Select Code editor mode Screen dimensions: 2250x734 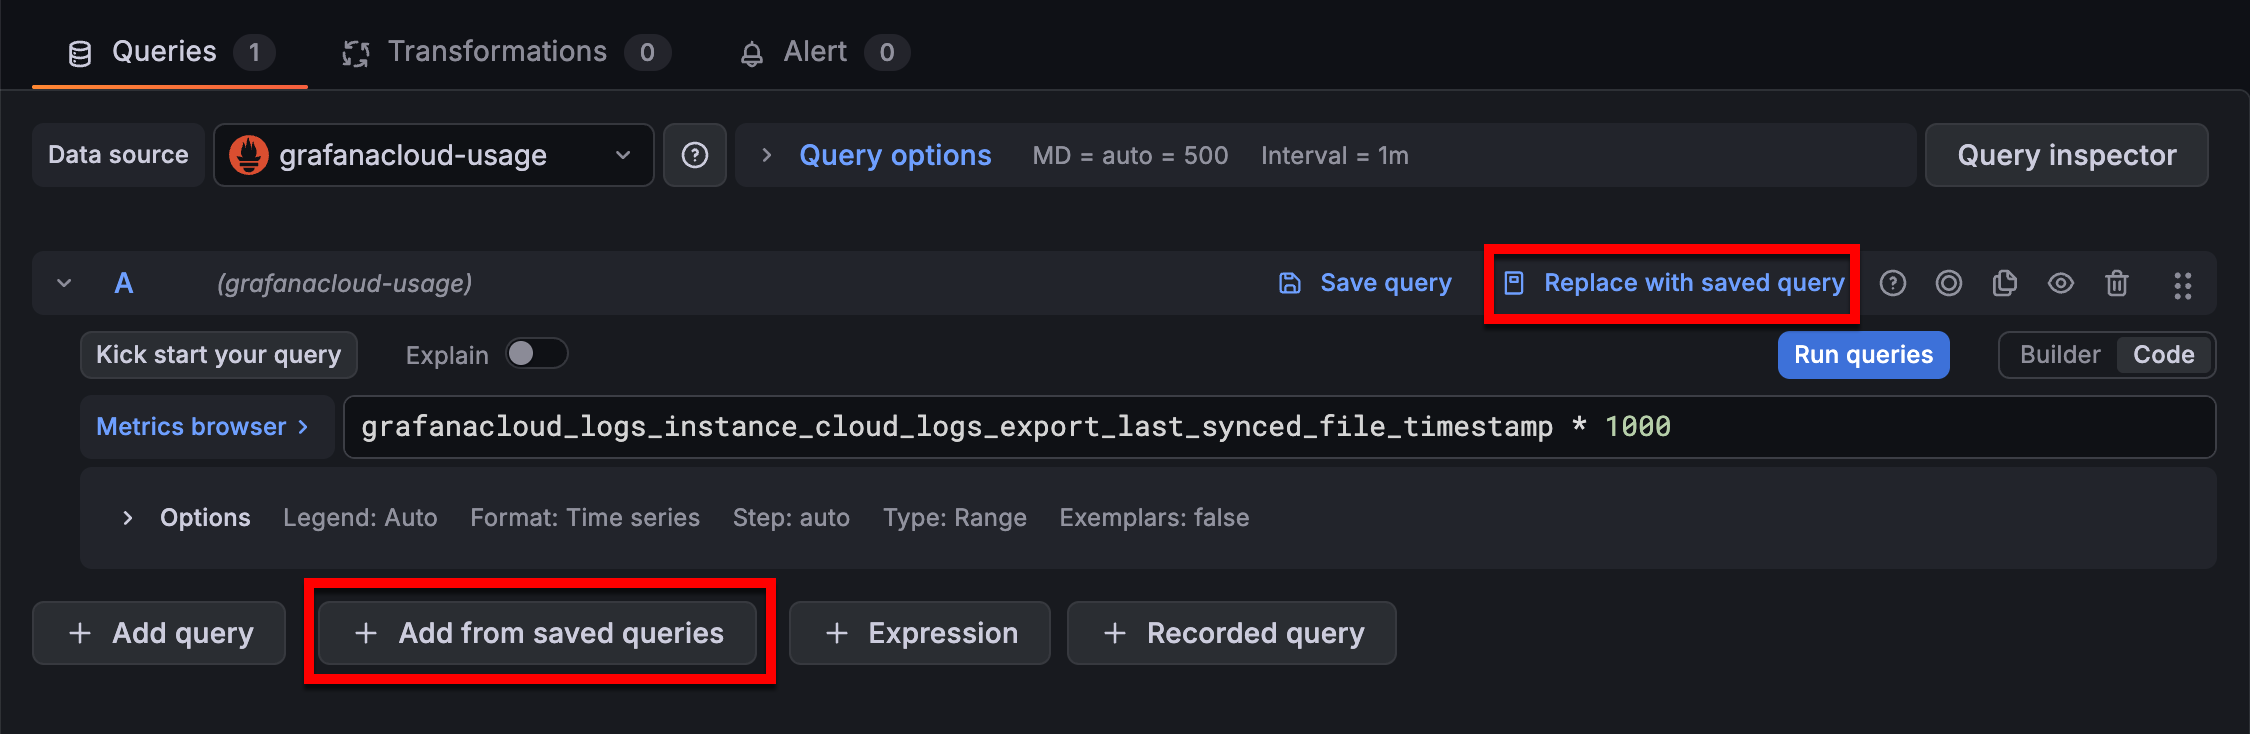click(2163, 355)
